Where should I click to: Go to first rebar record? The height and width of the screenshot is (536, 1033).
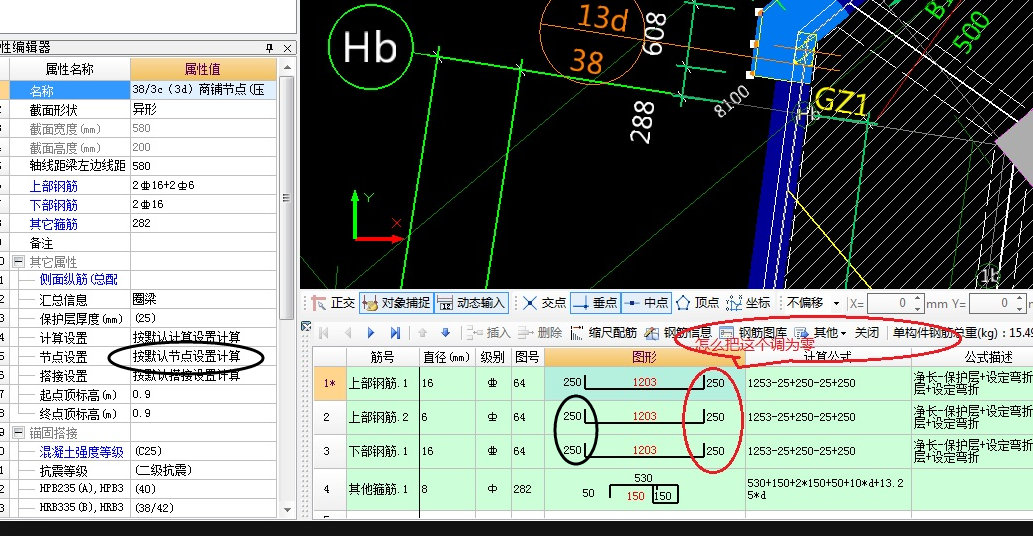tap(323, 333)
